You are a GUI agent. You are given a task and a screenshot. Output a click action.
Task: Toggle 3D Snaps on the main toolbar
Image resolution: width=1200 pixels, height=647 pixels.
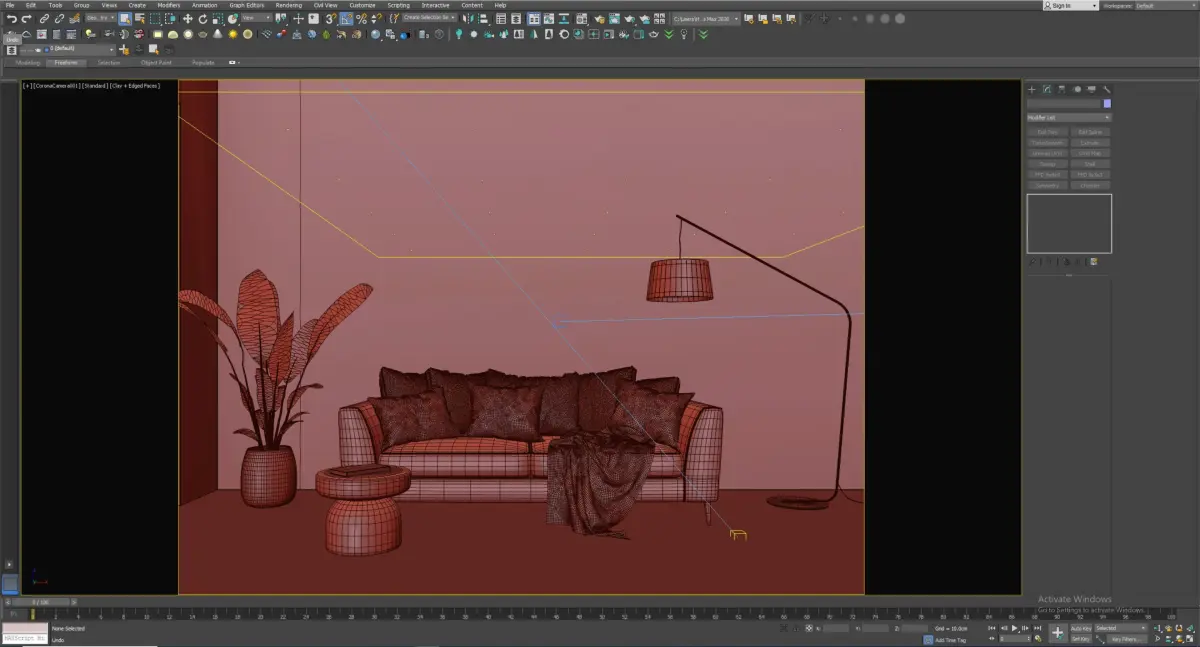point(330,18)
